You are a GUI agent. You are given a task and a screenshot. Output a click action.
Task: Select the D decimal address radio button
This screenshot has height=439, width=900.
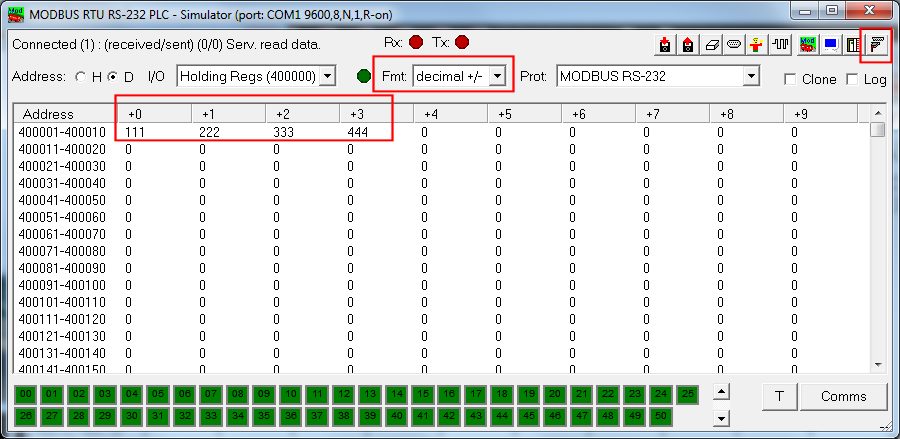(114, 76)
